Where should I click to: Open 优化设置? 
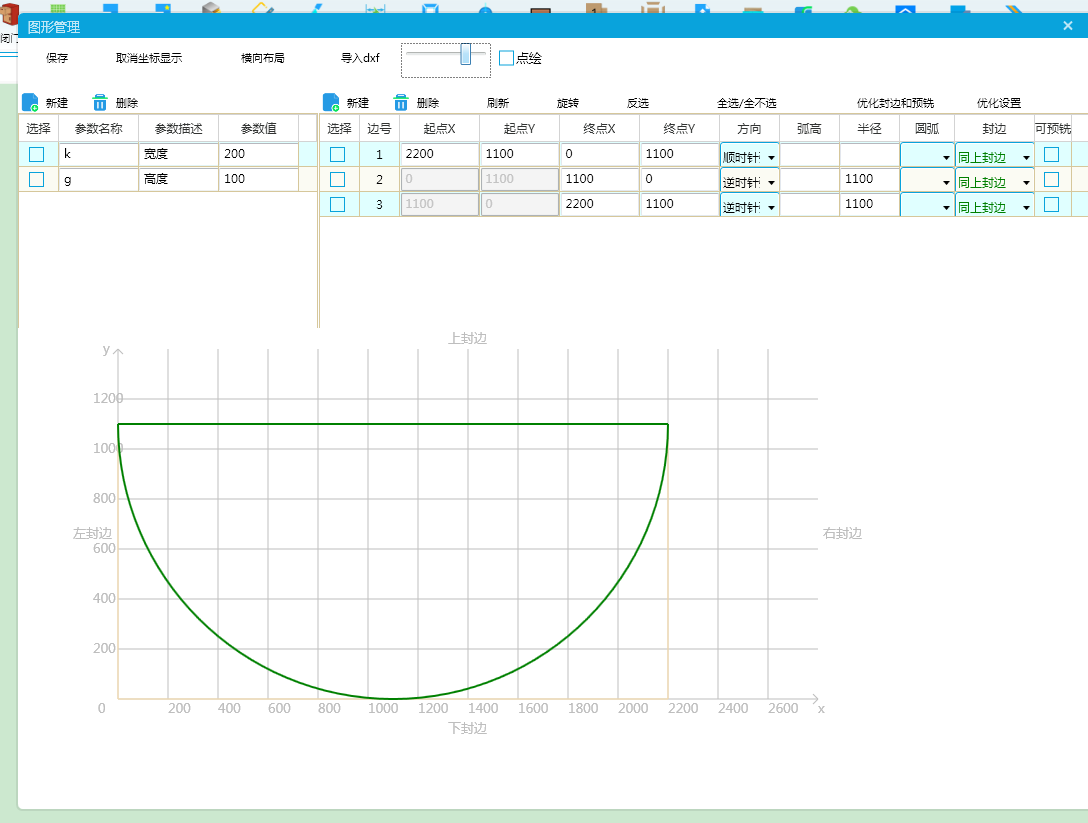click(999, 103)
